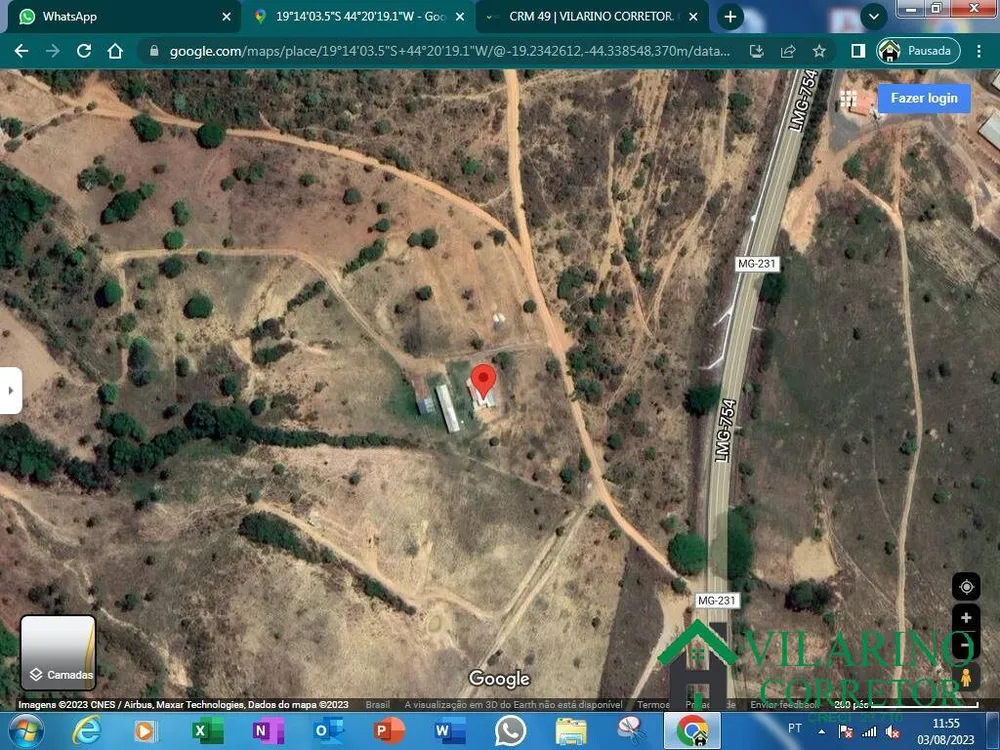
Task: Click the padlock site info icon
Action: click(x=154, y=51)
